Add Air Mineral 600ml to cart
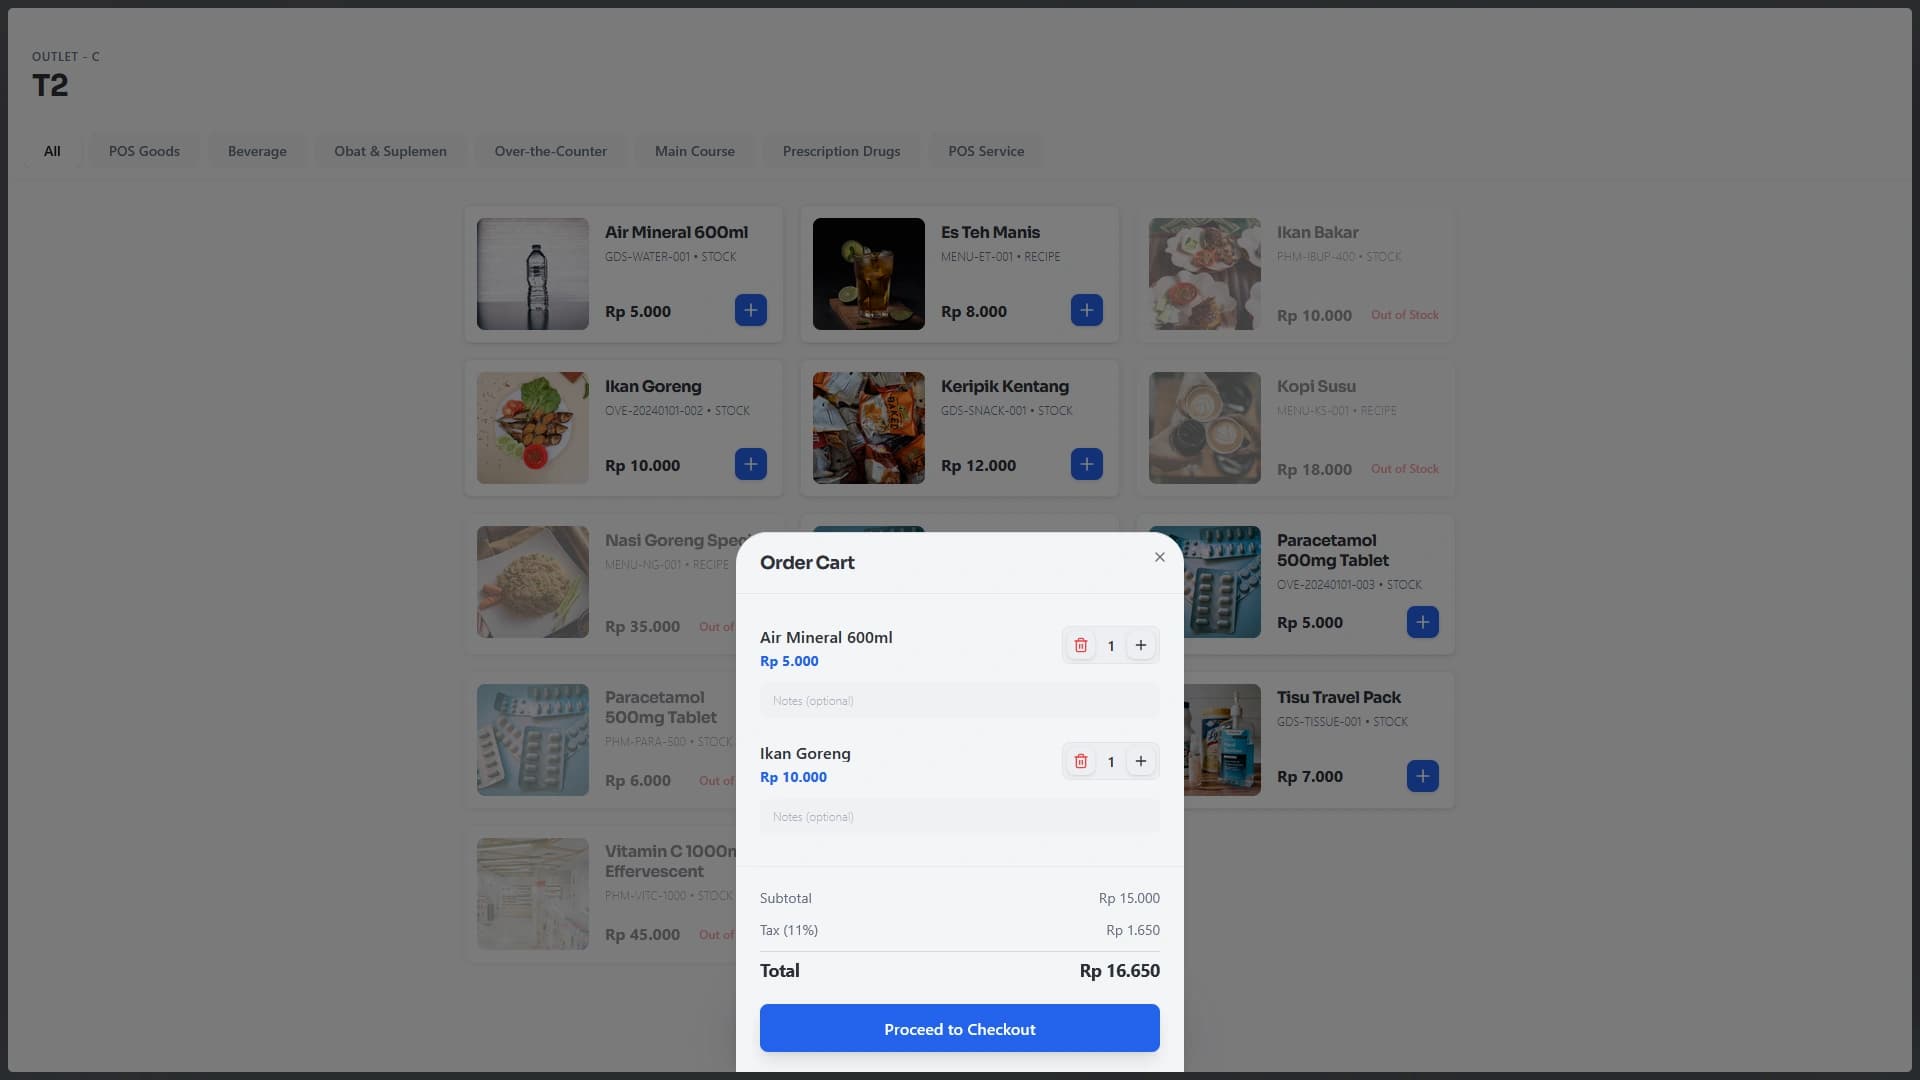The height and width of the screenshot is (1080, 1920). click(x=751, y=310)
